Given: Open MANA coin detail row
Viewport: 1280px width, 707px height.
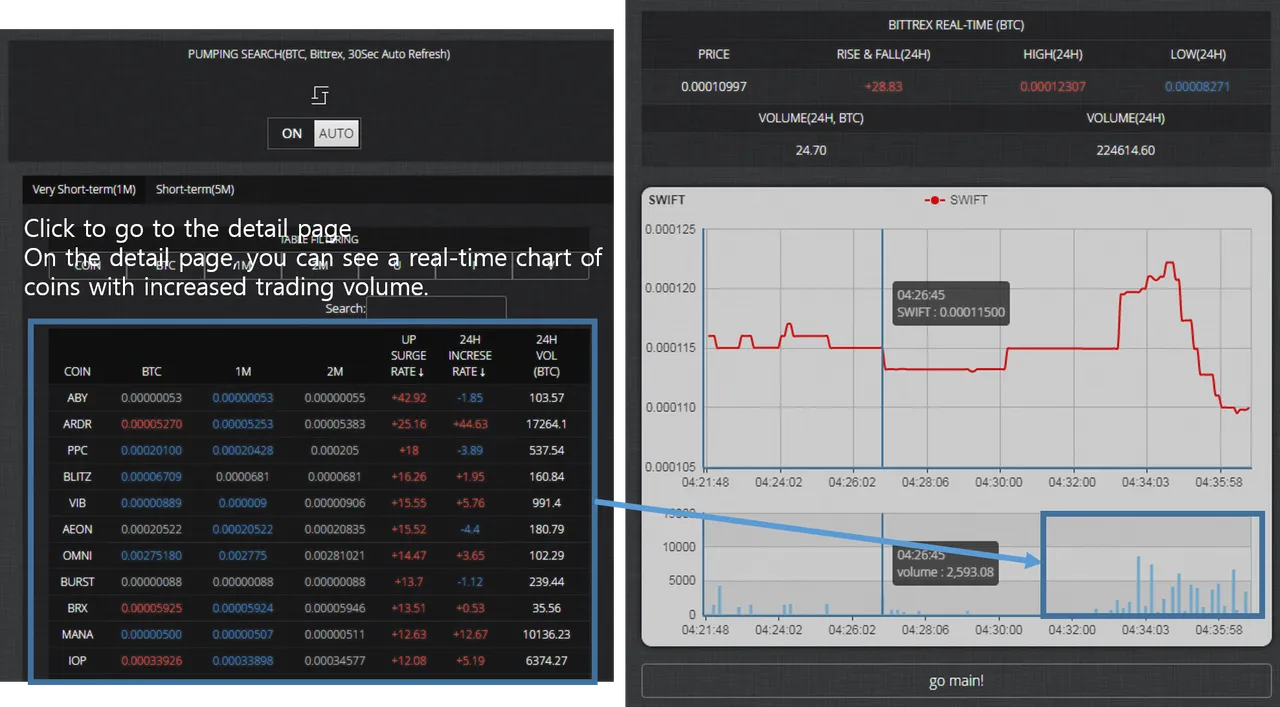Looking at the screenshot, I should 318,634.
